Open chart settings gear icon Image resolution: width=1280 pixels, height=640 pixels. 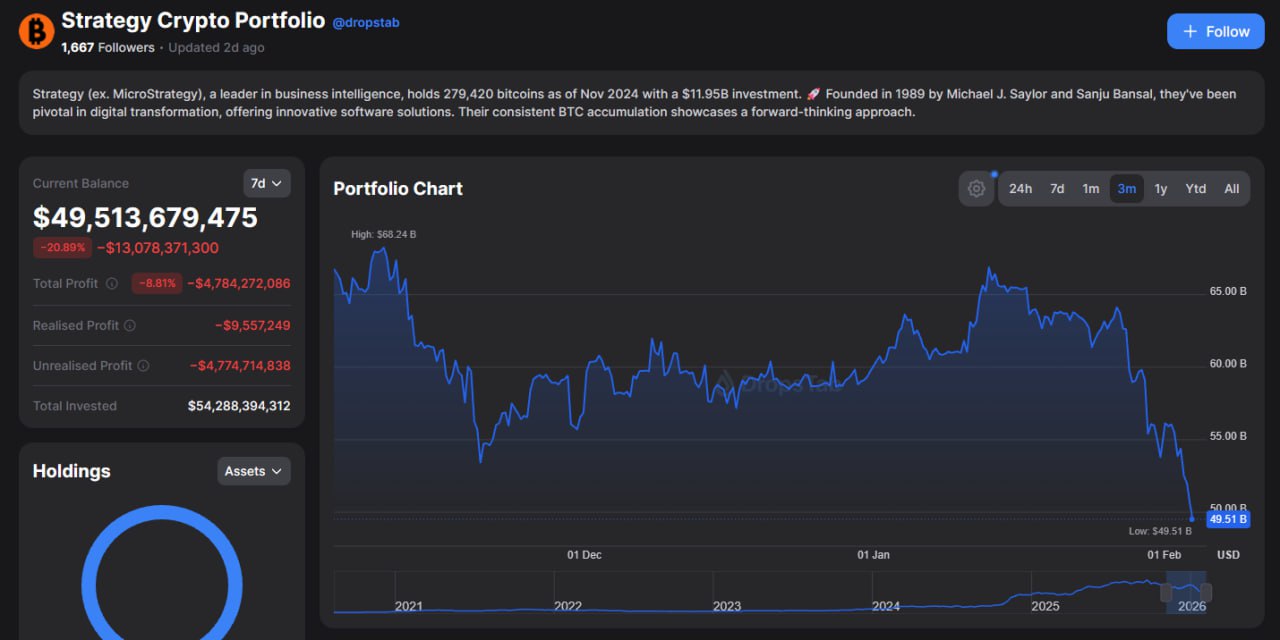(x=976, y=189)
